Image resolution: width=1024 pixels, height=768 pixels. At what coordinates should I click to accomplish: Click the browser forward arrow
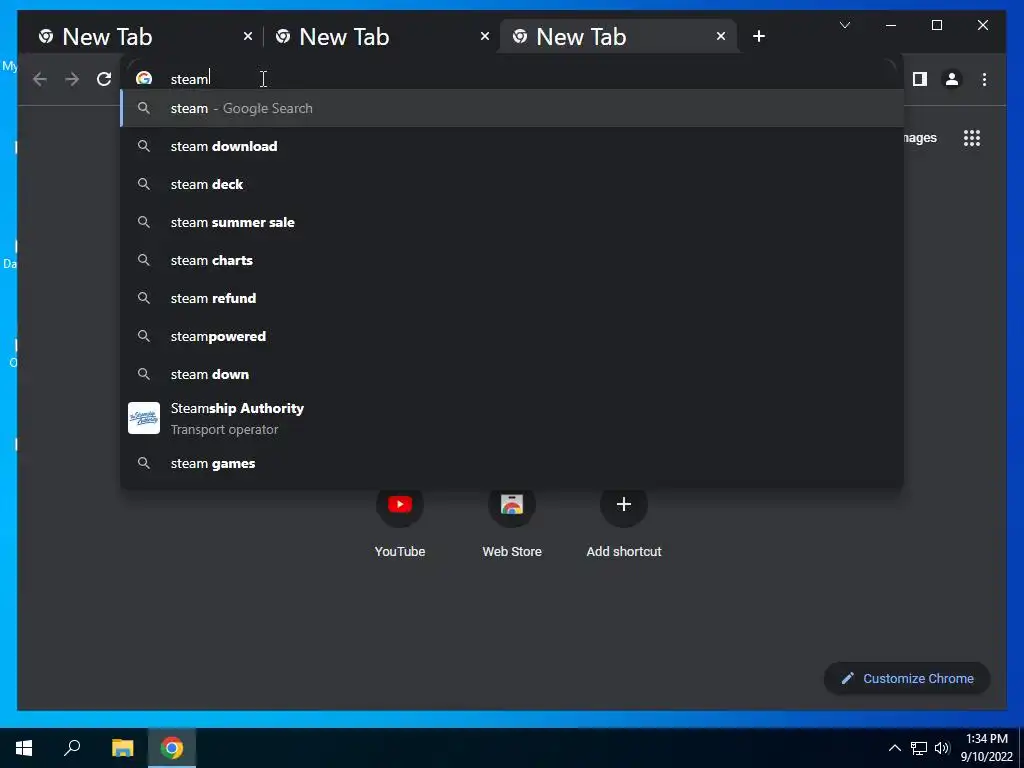(x=72, y=80)
